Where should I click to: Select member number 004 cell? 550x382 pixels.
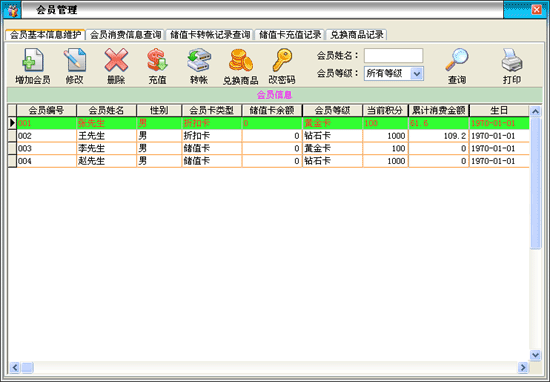coord(46,161)
